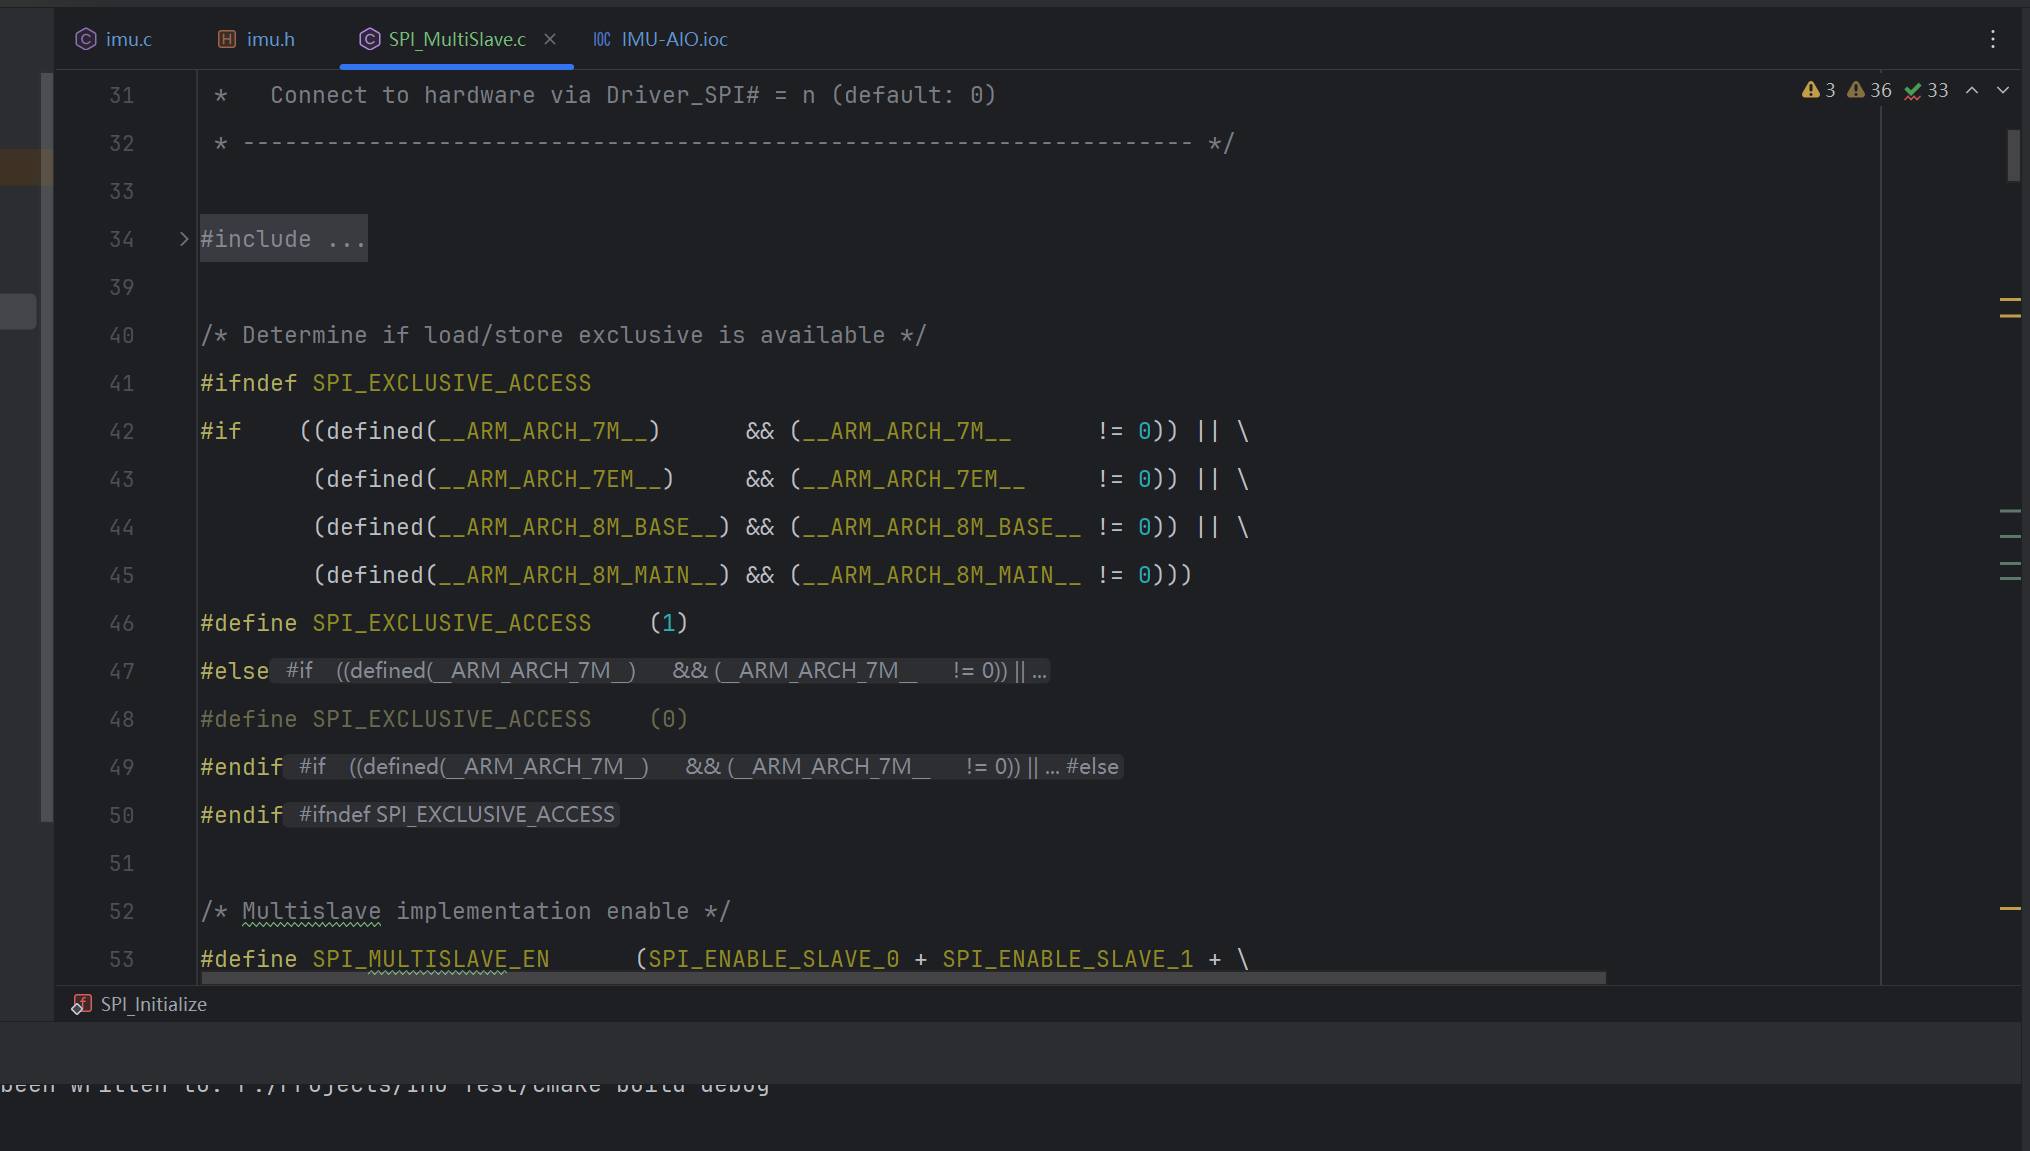Expand the folded #include block chevron
2030x1151 pixels.
pos(184,239)
